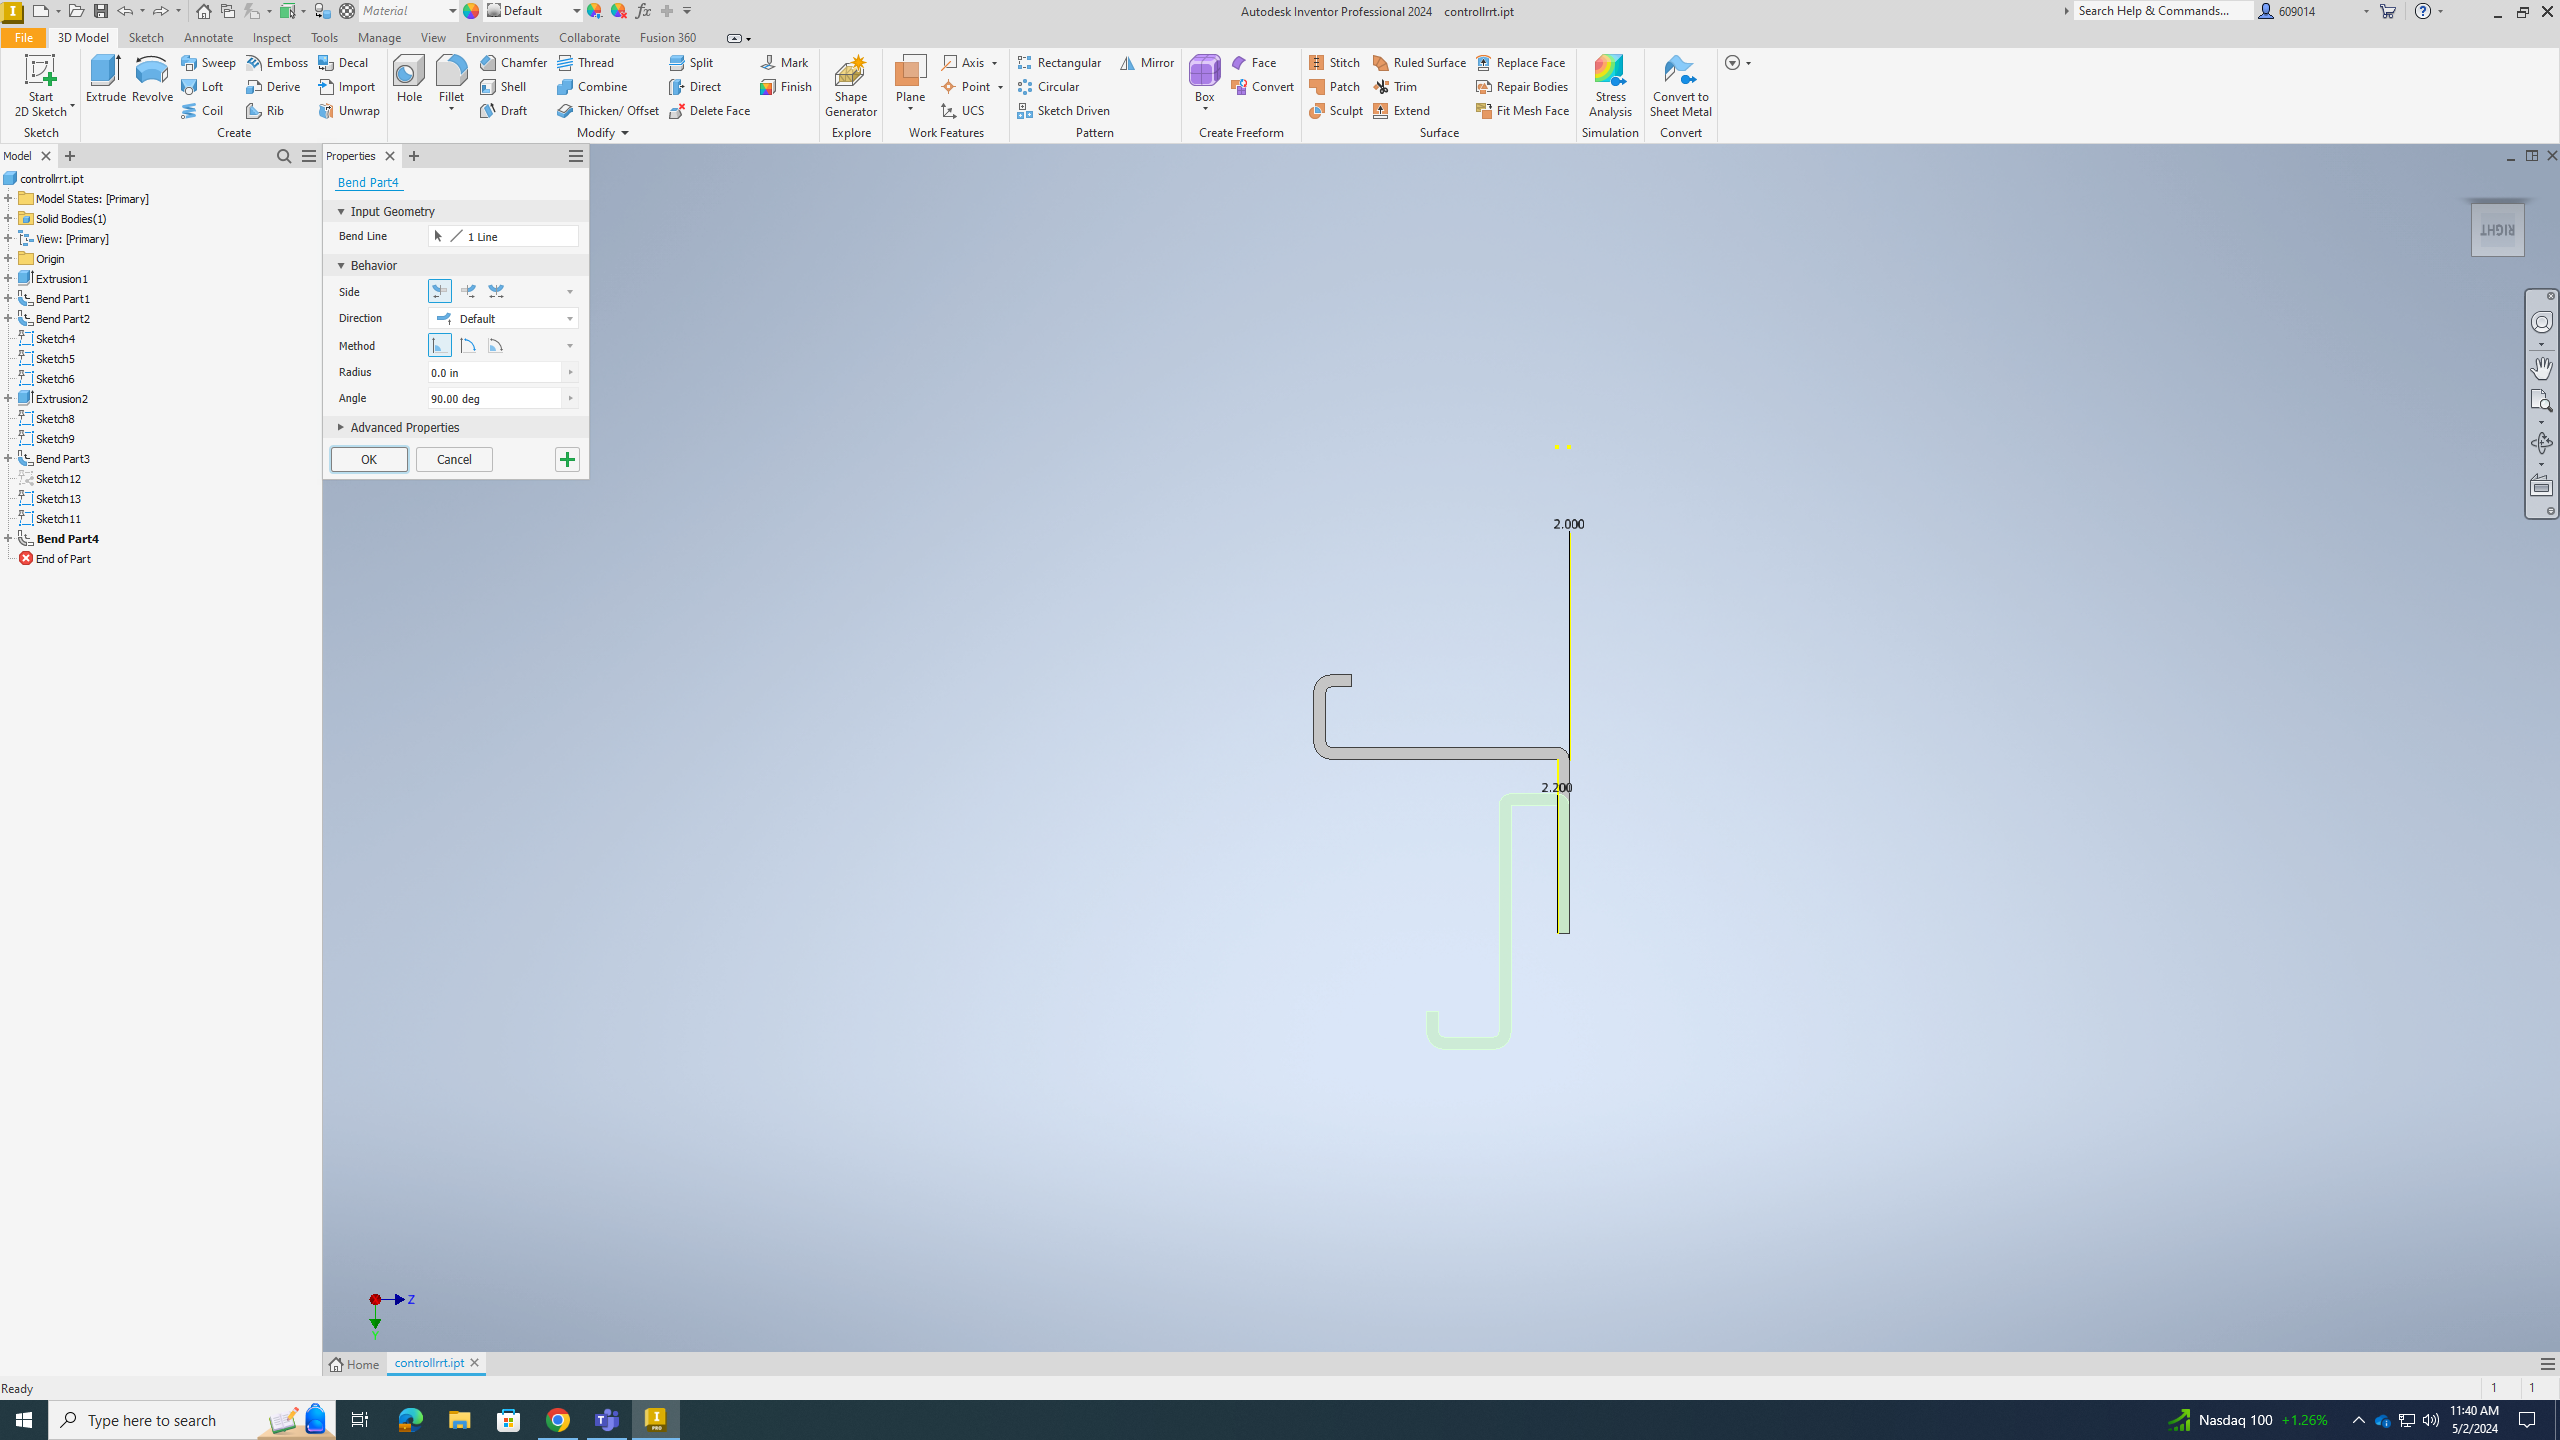Select Sketch11 in the model tree

pos(58,518)
